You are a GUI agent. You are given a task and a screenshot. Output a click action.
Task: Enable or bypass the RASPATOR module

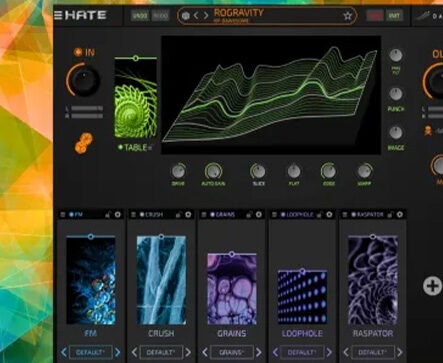pos(354,215)
